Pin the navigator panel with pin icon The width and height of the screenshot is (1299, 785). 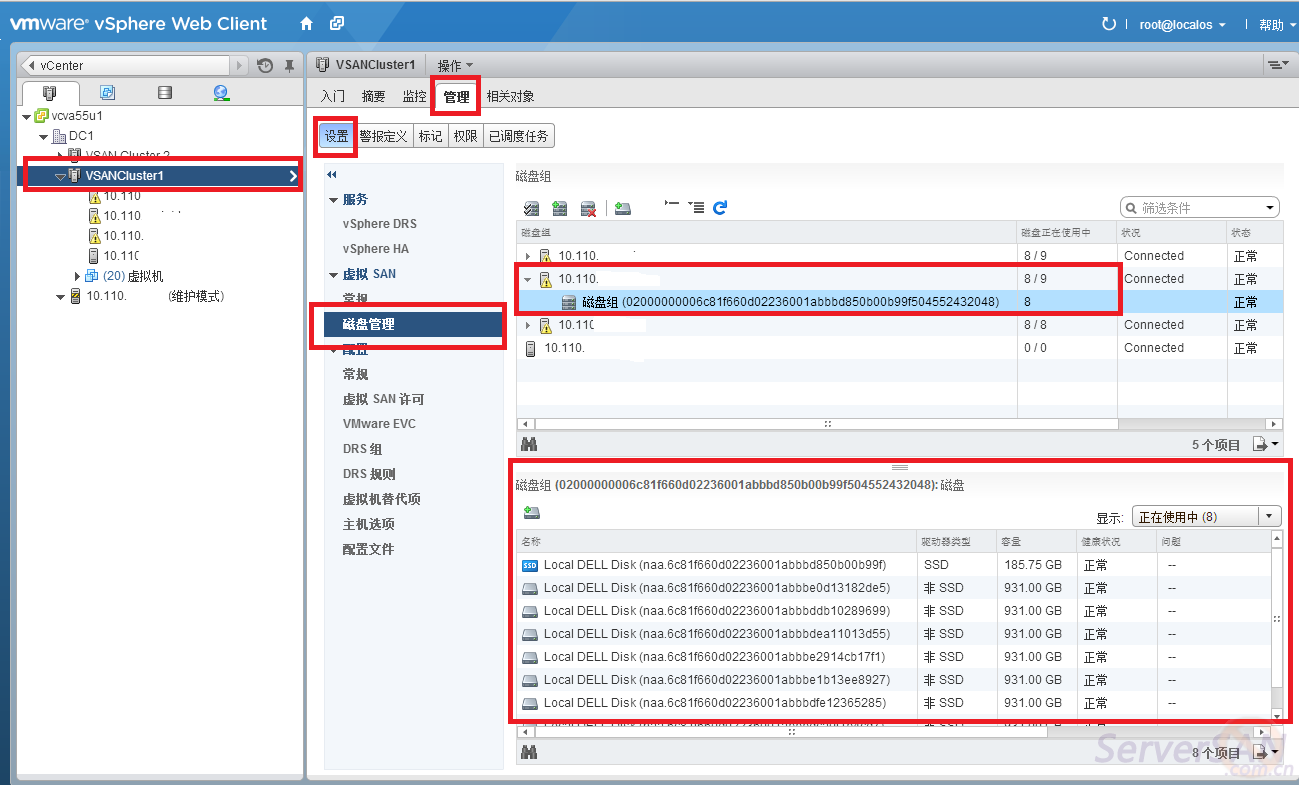[x=289, y=66]
